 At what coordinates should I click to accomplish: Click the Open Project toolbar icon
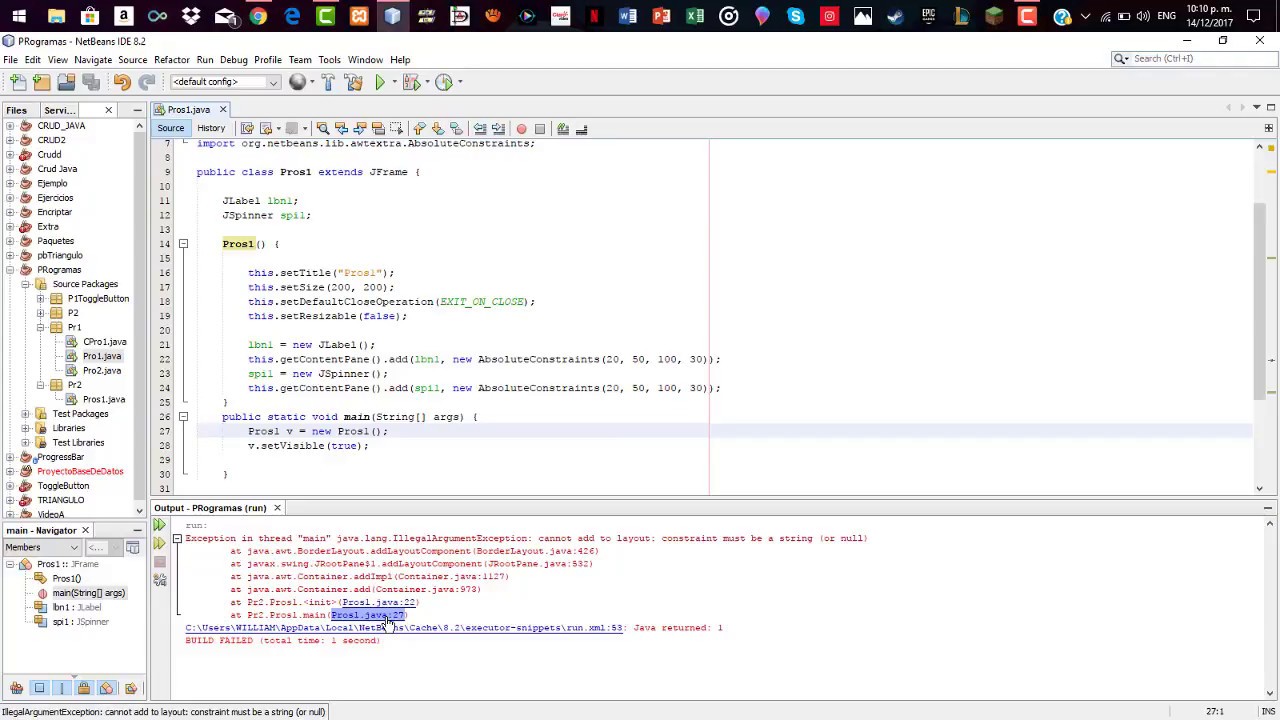[66, 82]
